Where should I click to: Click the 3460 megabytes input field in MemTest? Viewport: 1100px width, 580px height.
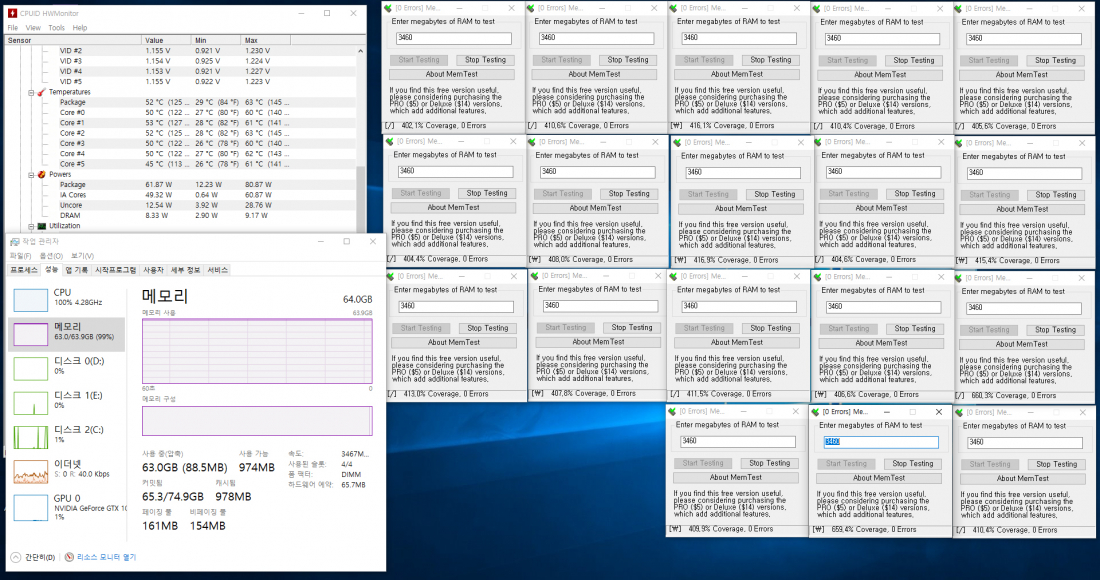tap(452, 37)
